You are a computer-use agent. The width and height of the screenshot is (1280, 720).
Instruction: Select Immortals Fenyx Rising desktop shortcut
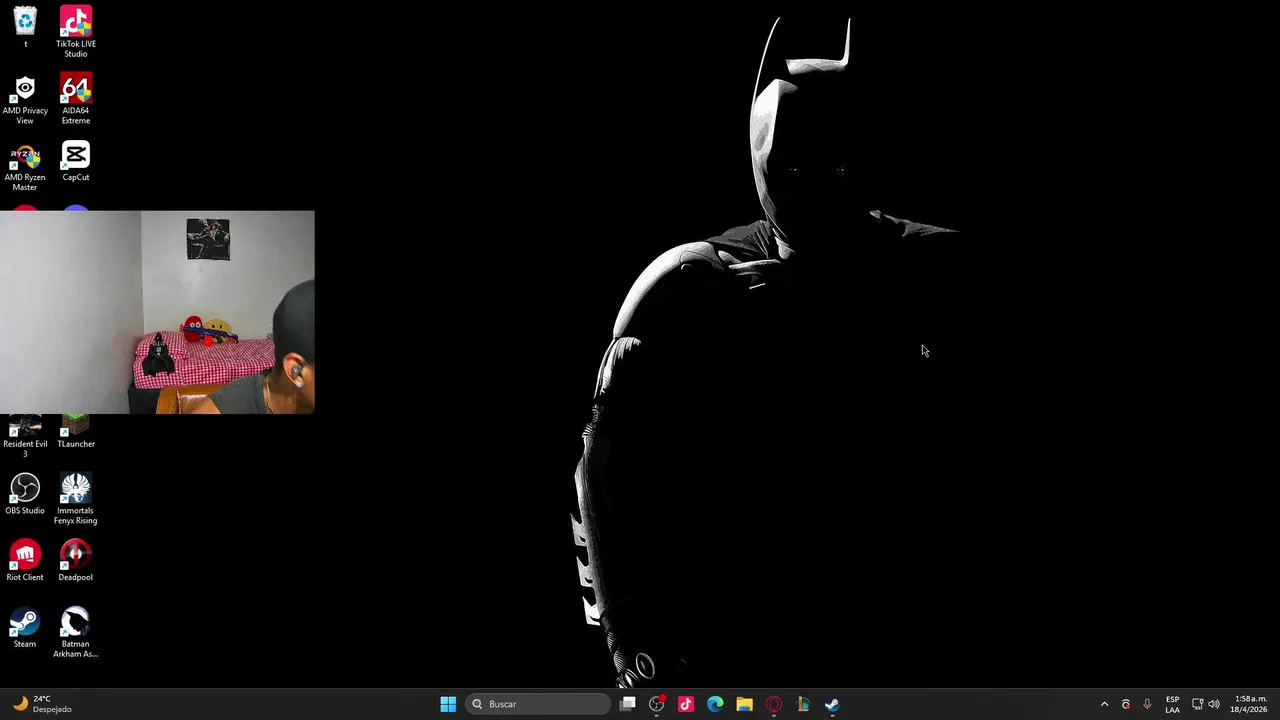76,499
